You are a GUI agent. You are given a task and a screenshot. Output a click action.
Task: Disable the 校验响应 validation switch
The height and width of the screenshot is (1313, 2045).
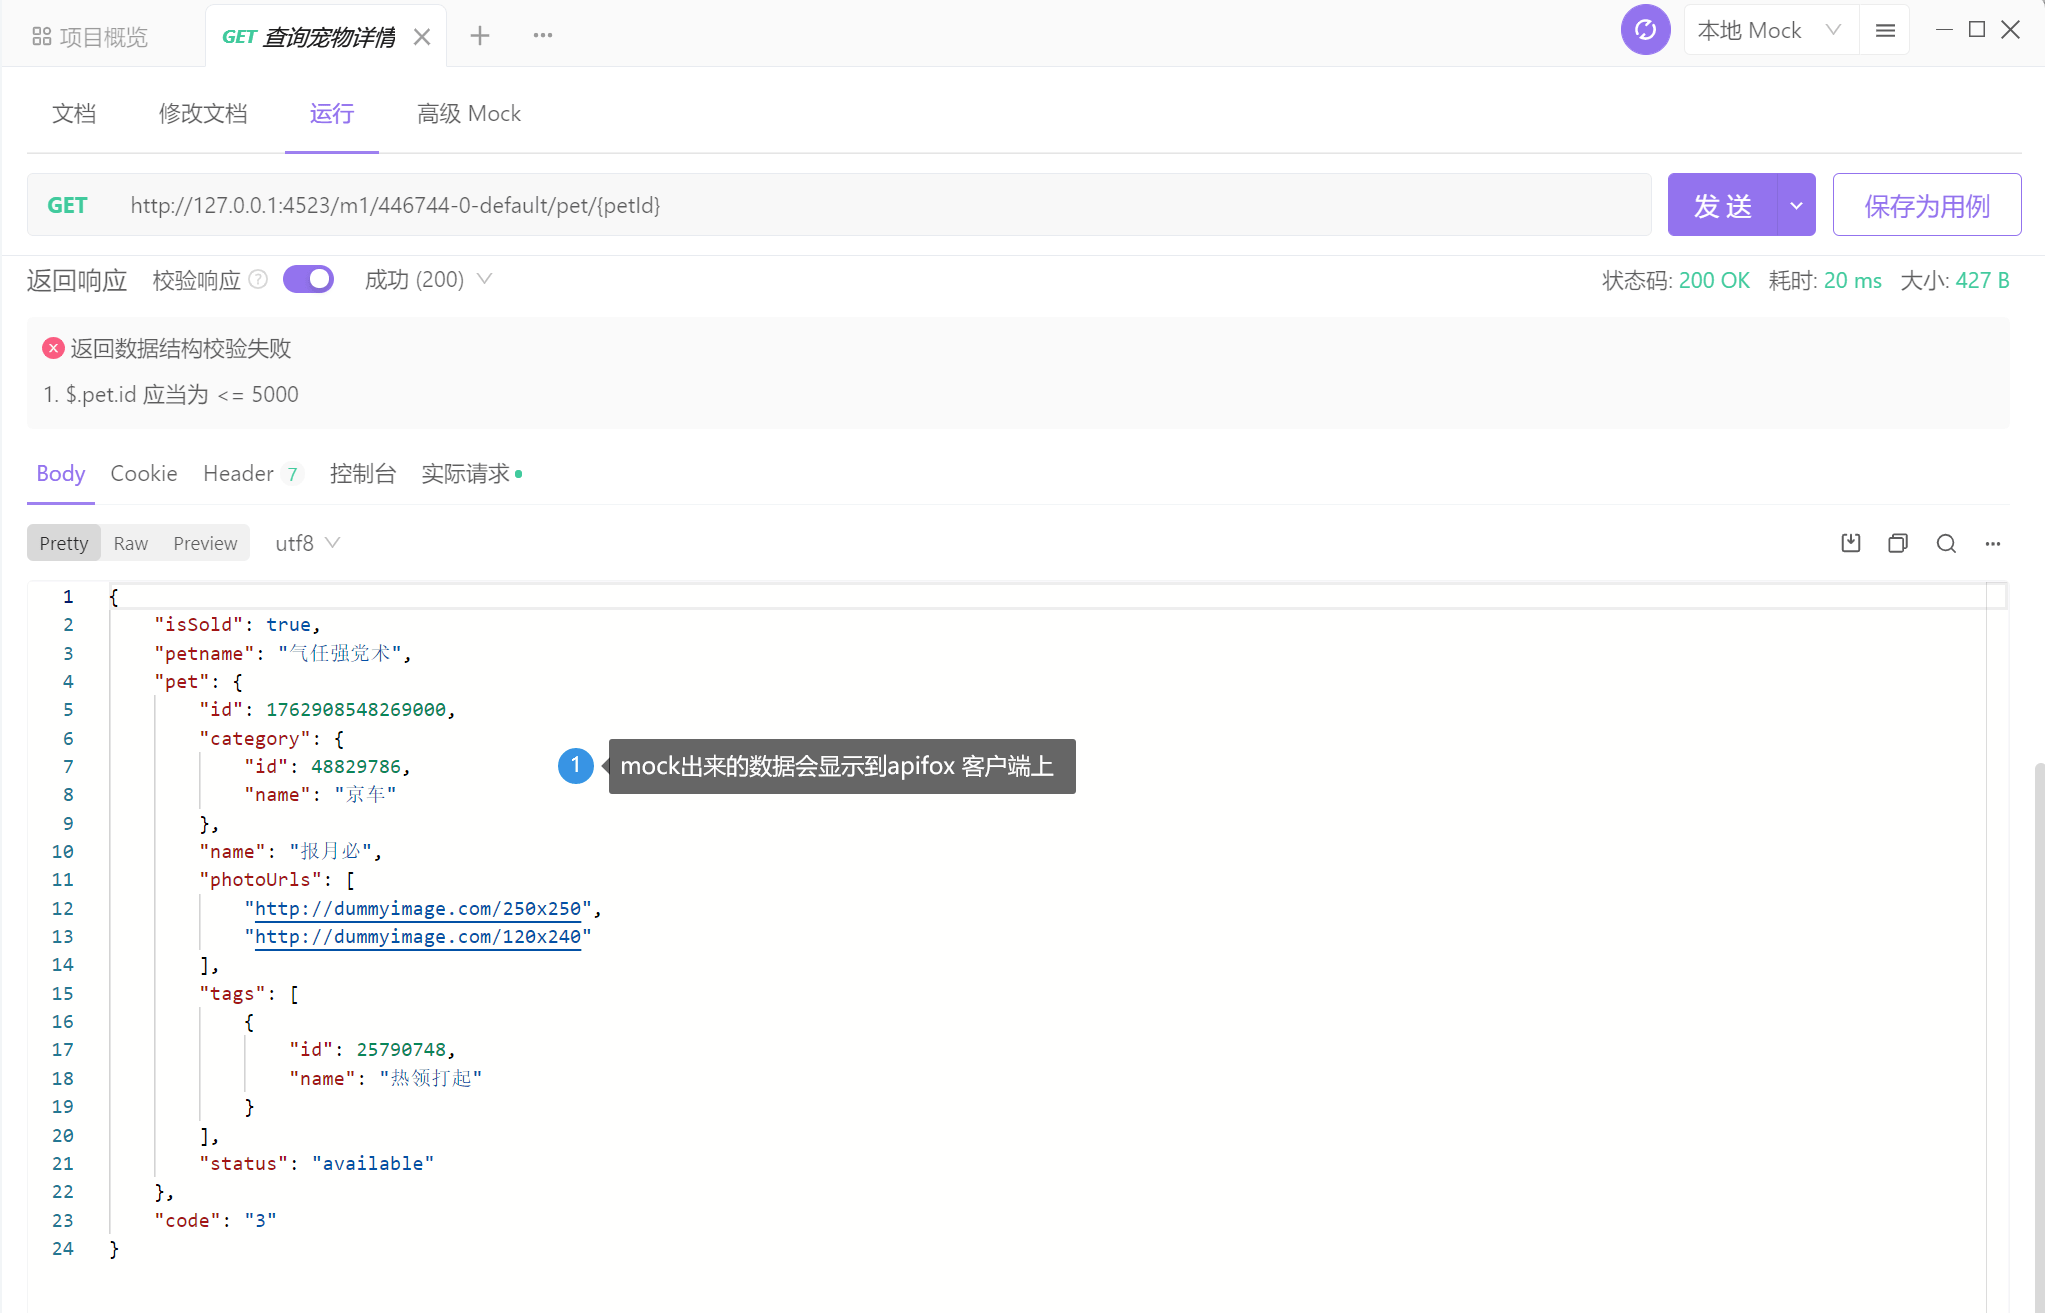(308, 279)
